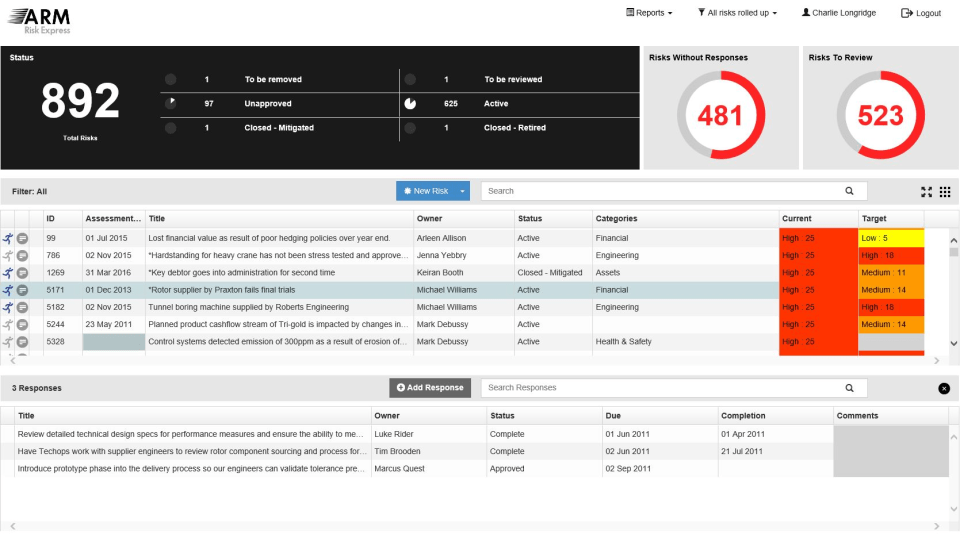
Task: Open comments icon for risk 786
Action: pos(22,255)
